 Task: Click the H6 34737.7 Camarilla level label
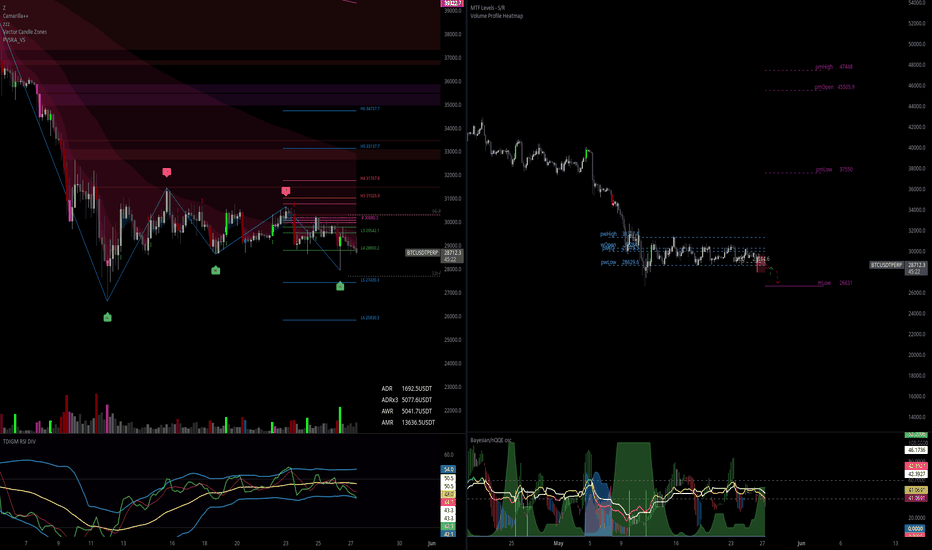click(370, 109)
